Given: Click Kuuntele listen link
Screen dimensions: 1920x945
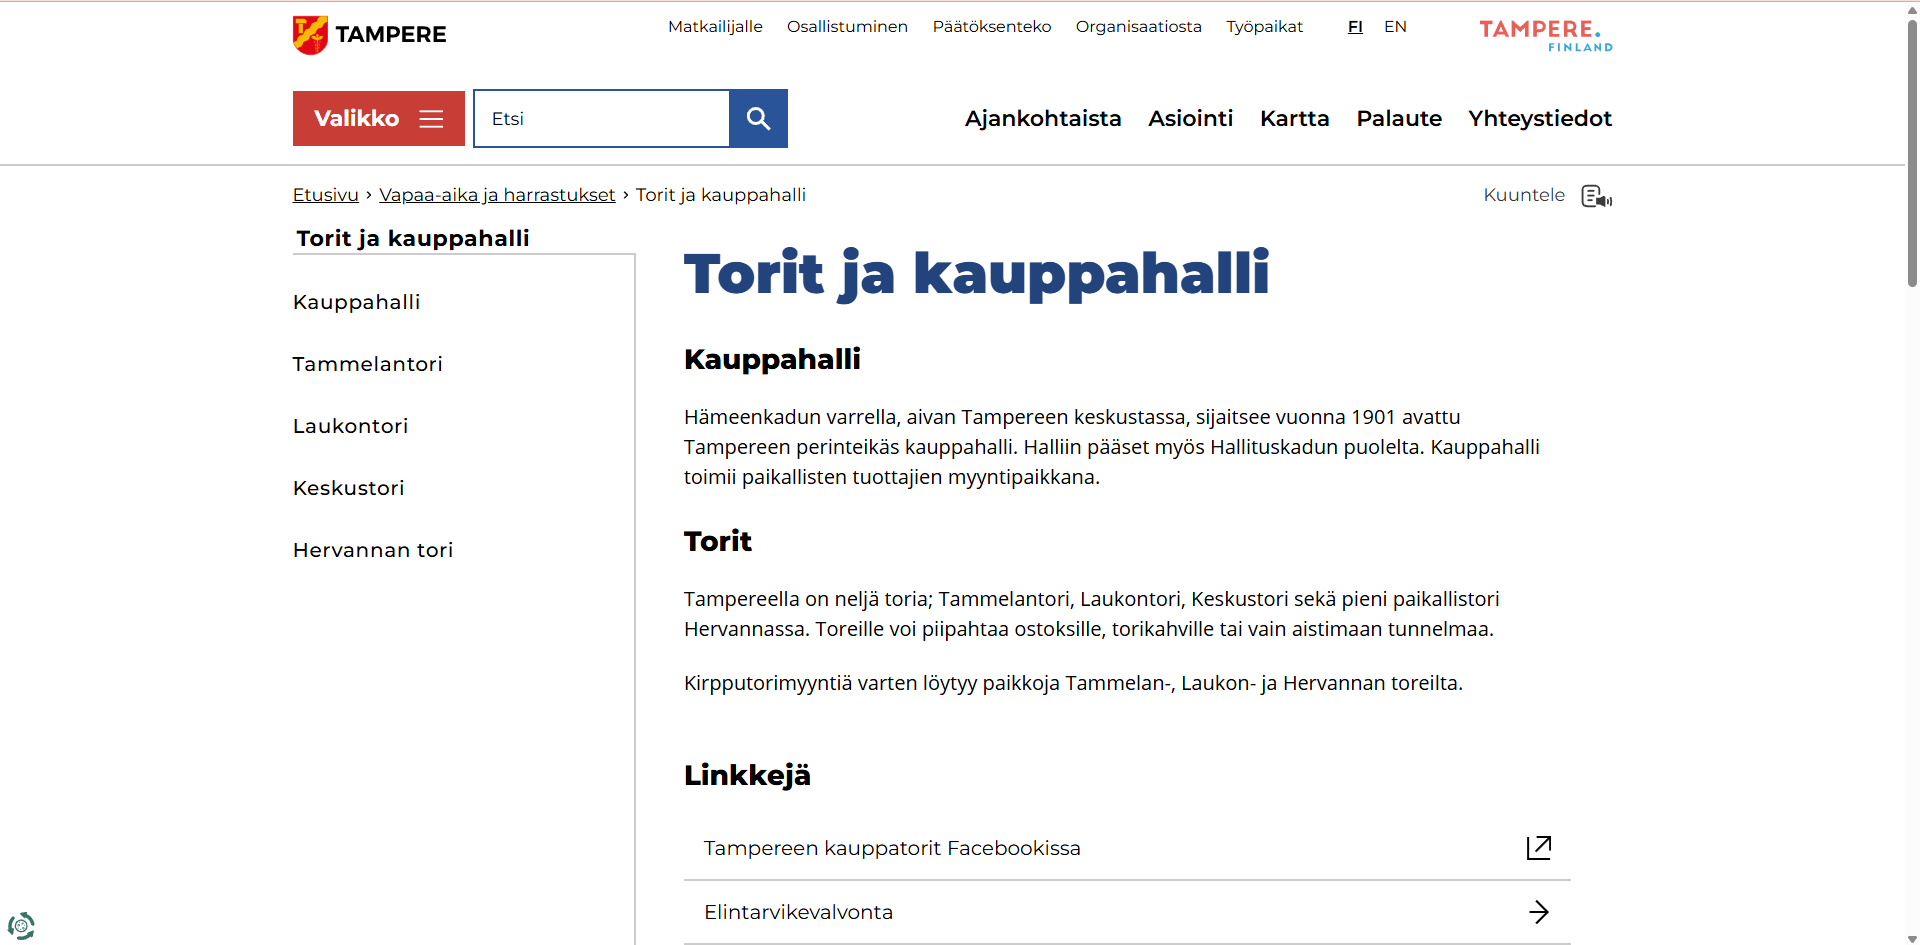Looking at the screenshot, I should tap(1524, 195).
